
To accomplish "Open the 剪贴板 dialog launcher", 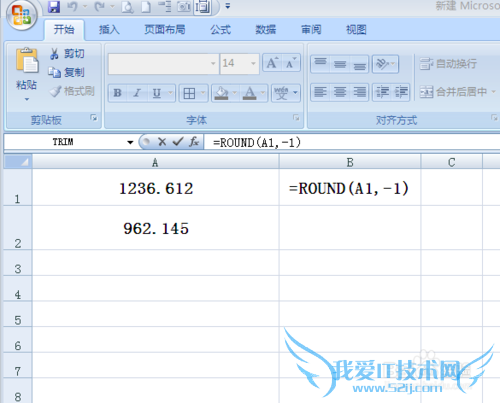I will tap(94, 117).
